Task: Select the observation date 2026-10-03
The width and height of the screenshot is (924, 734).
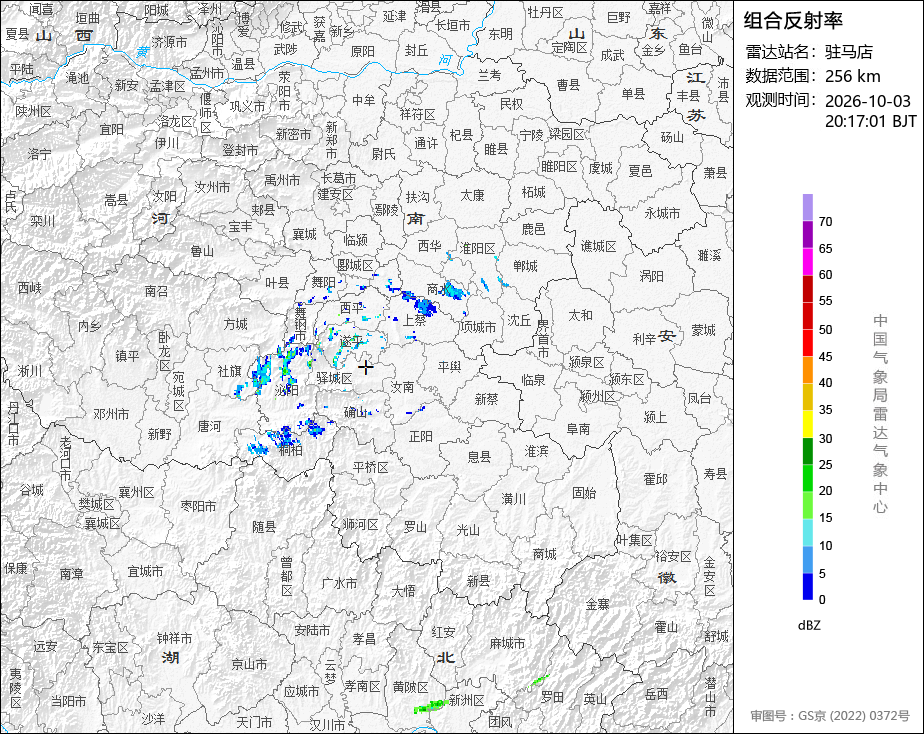Action: (x=867, y=101)
